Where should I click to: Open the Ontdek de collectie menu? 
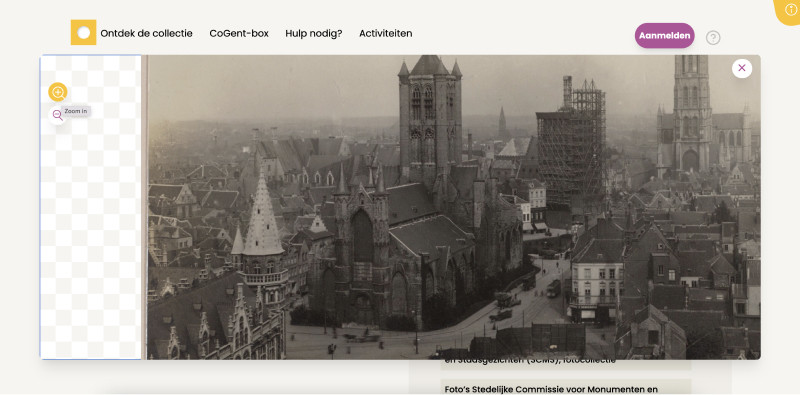pos(146,34)
